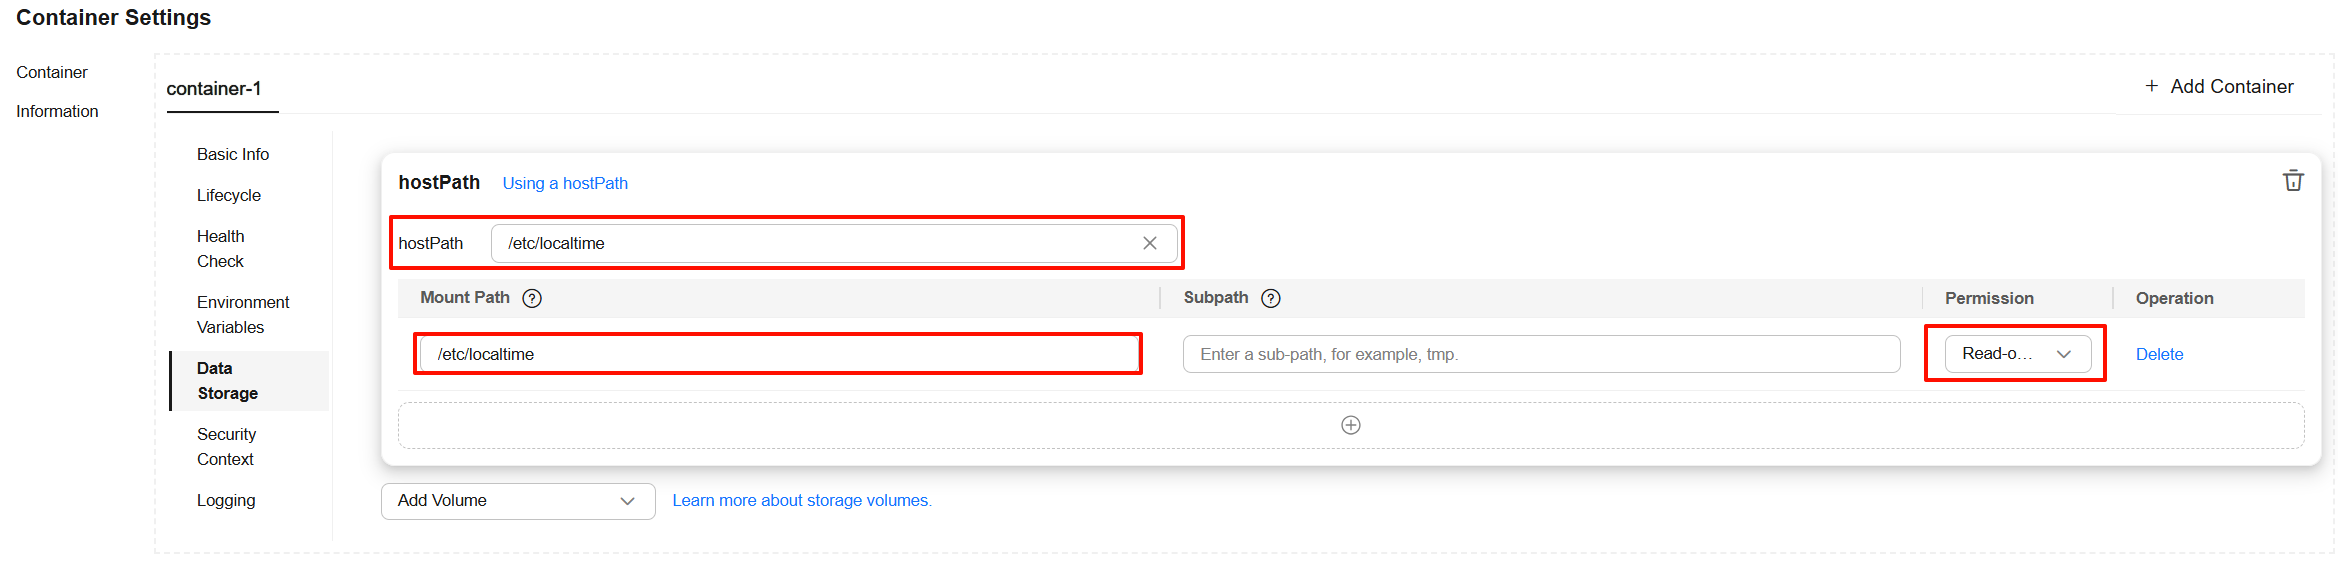Go to the Lifecycle settings section
2338x572 pixels.
click(x=229, y=195)
